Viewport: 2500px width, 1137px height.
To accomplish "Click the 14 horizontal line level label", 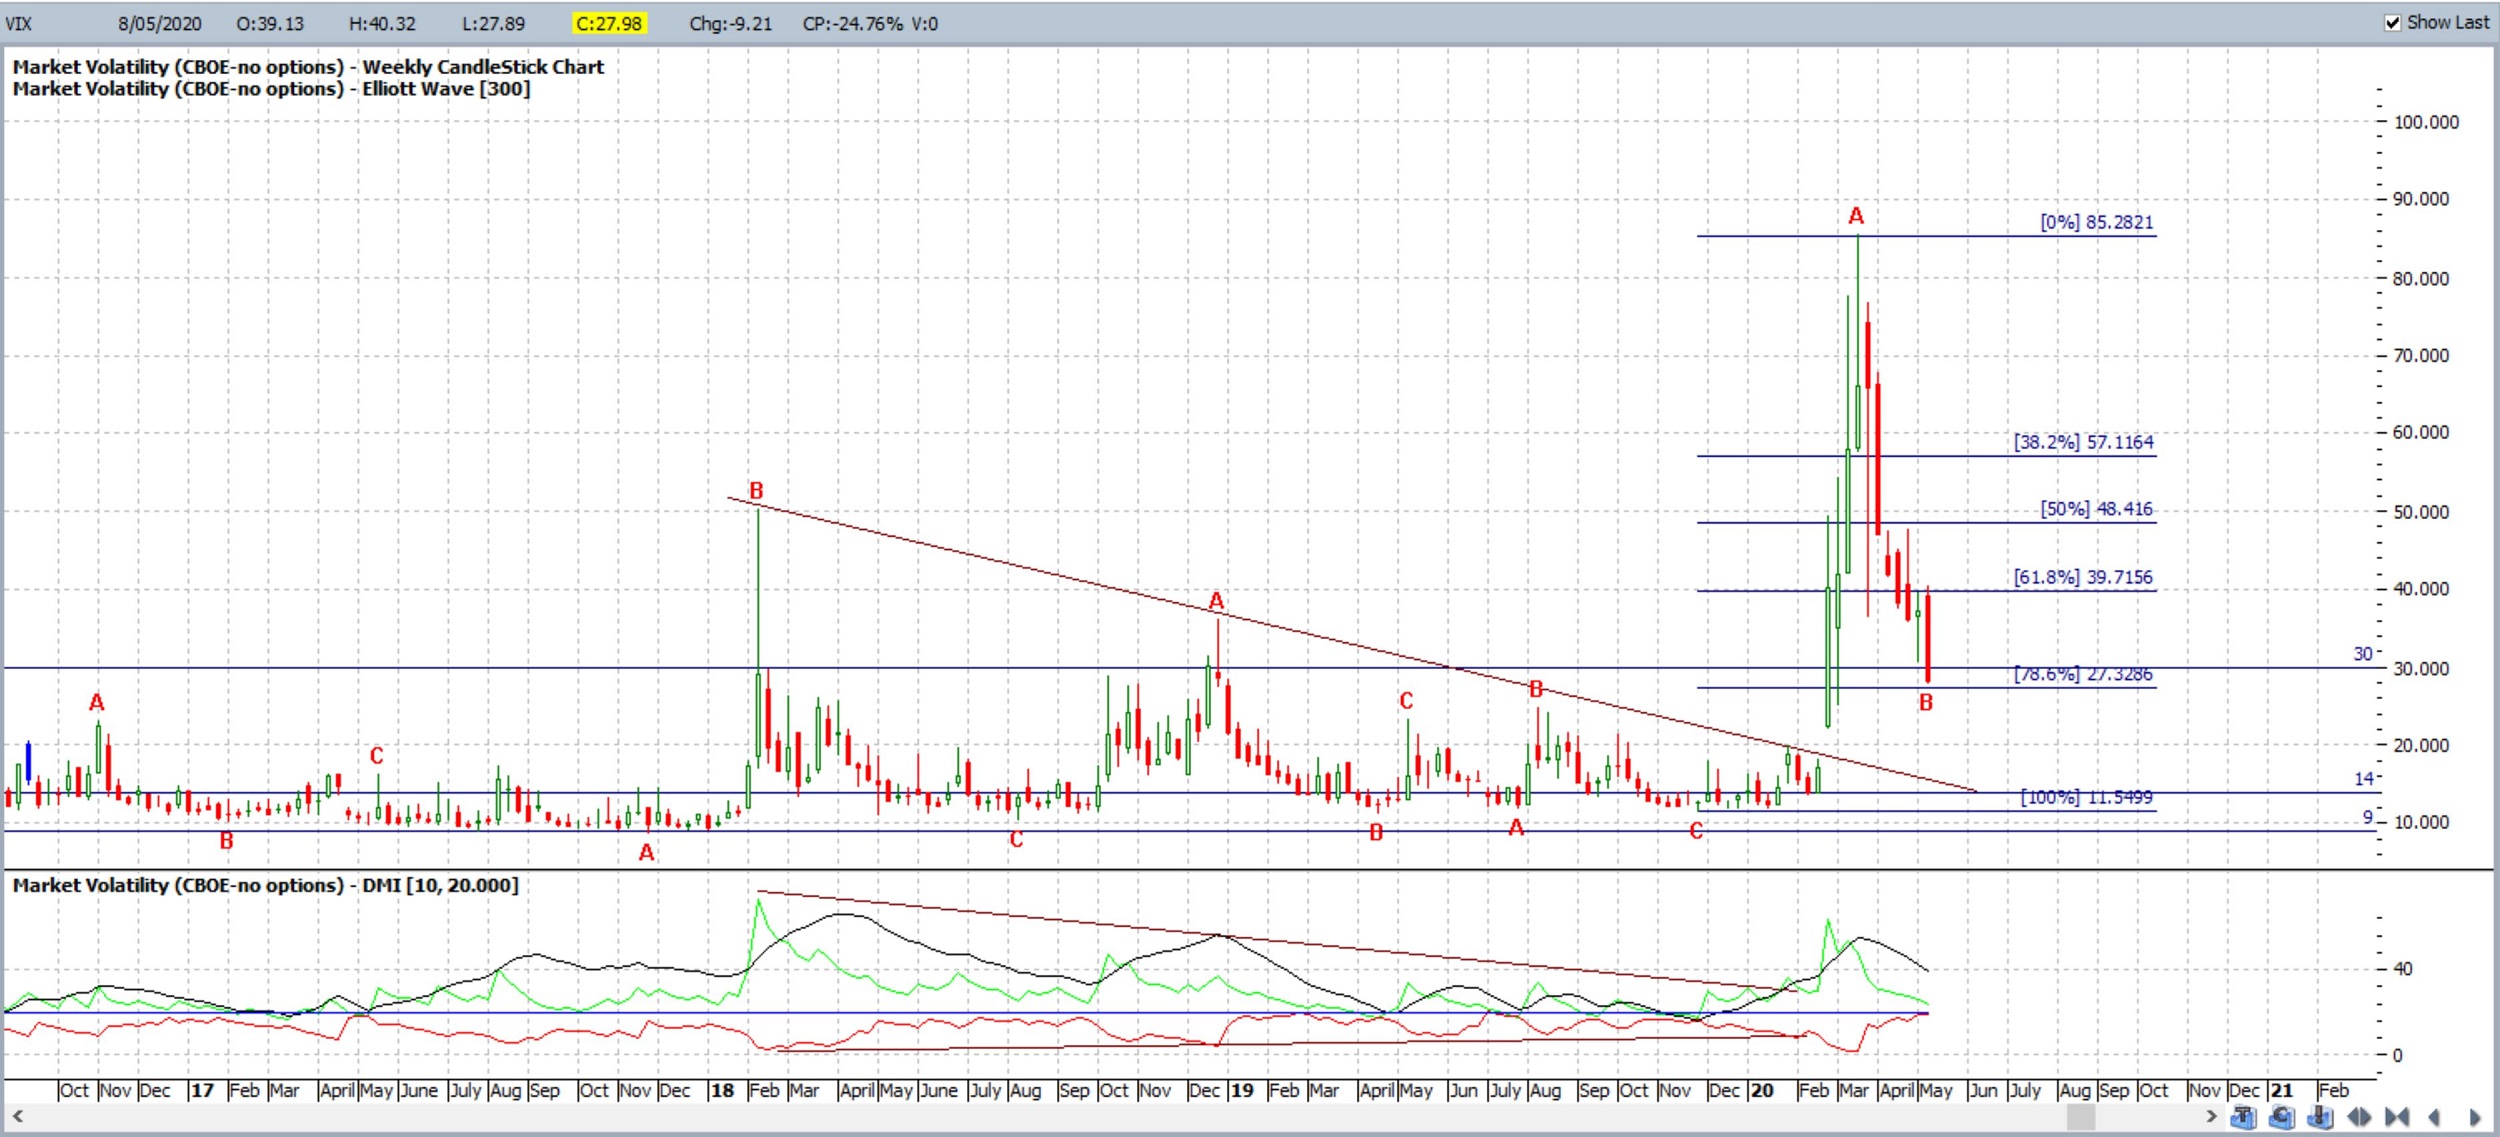I will coord(2363,779).
